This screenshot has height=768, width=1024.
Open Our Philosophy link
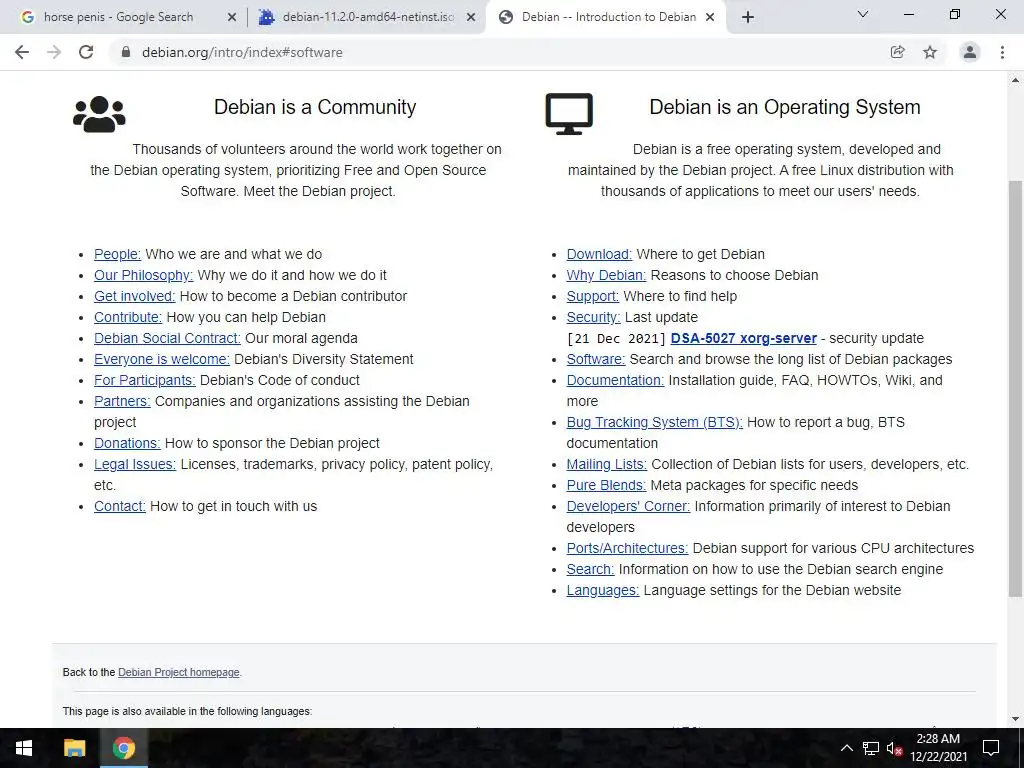[144, 275]
